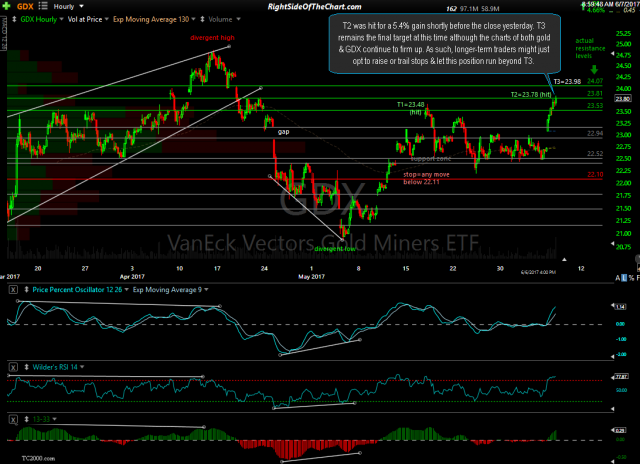Toggle the L (log) scale button
This screenshot has height=464, width=640.
coord(624,278)
